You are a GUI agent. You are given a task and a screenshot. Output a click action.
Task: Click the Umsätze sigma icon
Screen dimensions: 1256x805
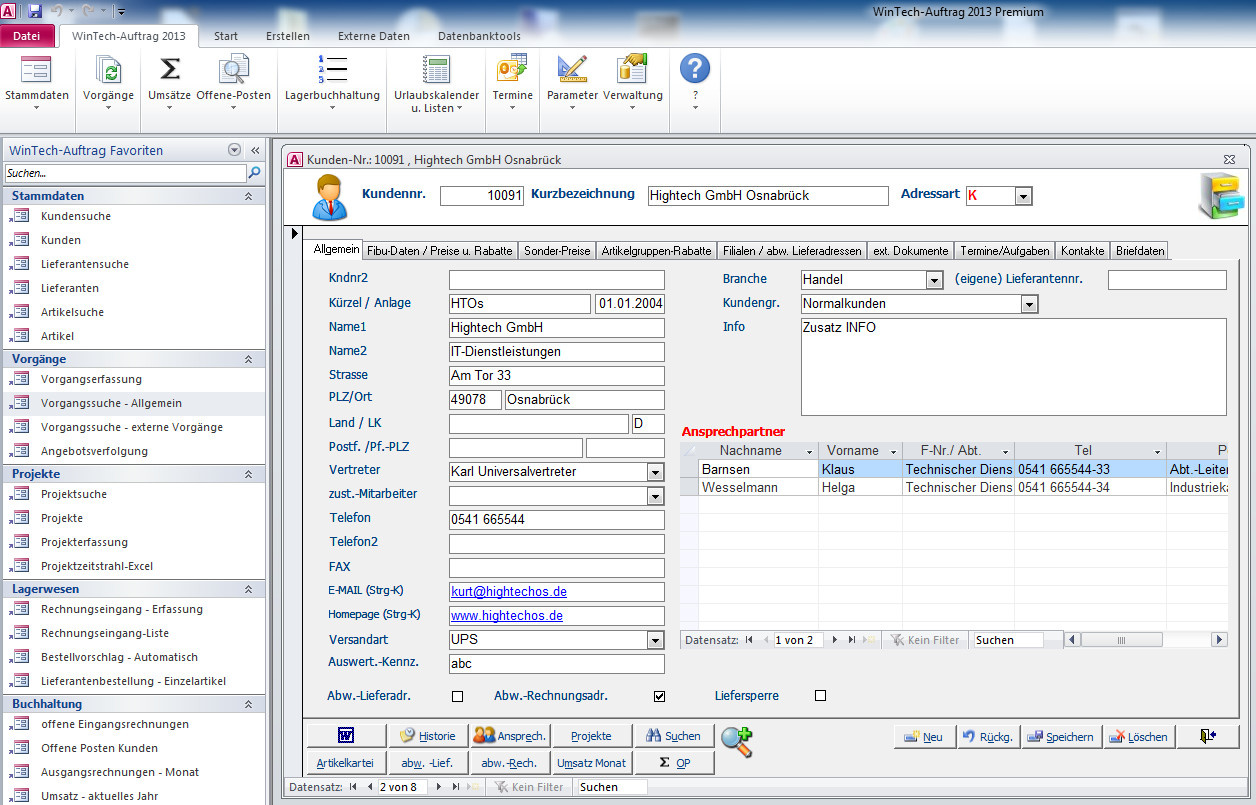coord(170,70)
